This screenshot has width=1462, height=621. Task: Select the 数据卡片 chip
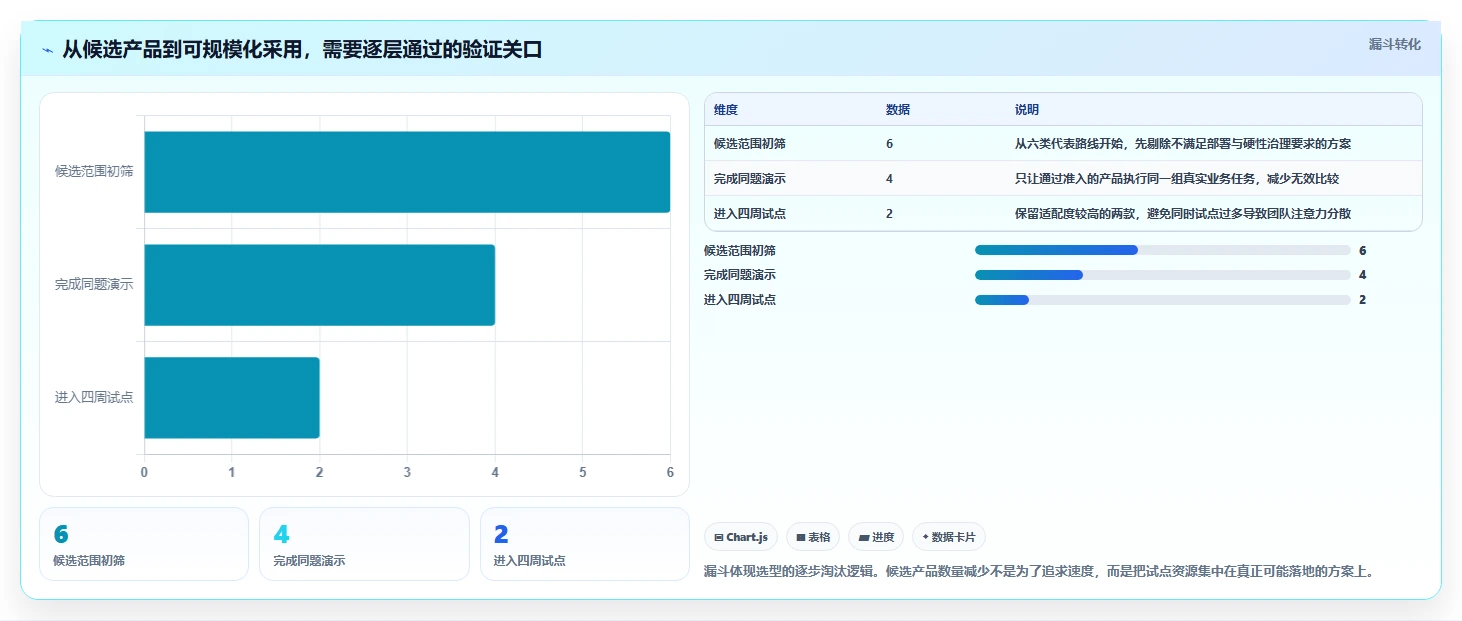[x=949, y=537]
